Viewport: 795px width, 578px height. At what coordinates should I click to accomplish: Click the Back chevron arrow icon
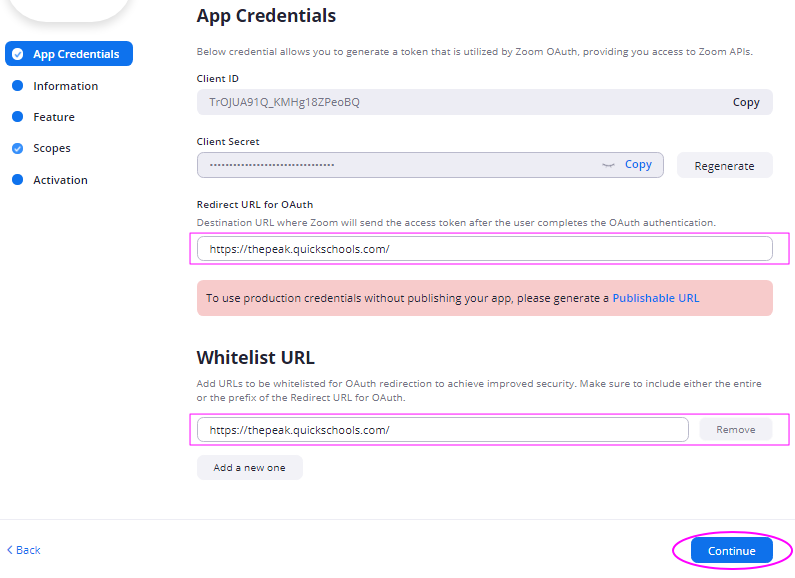10,550
